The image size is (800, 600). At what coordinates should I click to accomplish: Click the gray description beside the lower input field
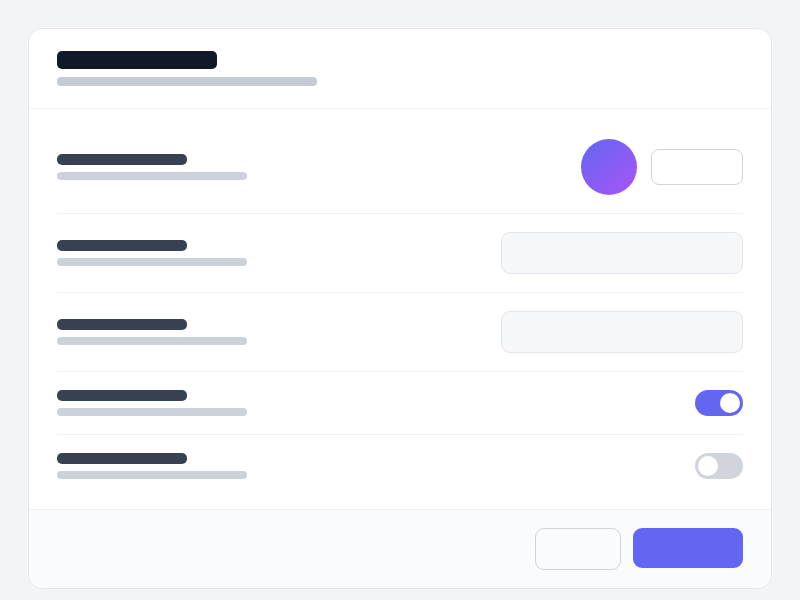(152, 341)
